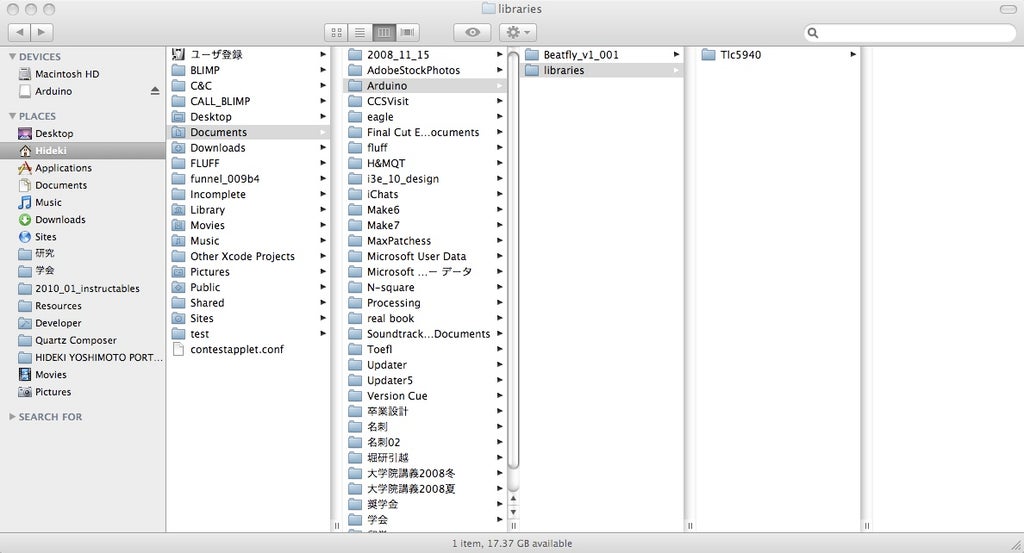
Task: Collapse the DEVICES sidebar section
Action: point(12,57)
